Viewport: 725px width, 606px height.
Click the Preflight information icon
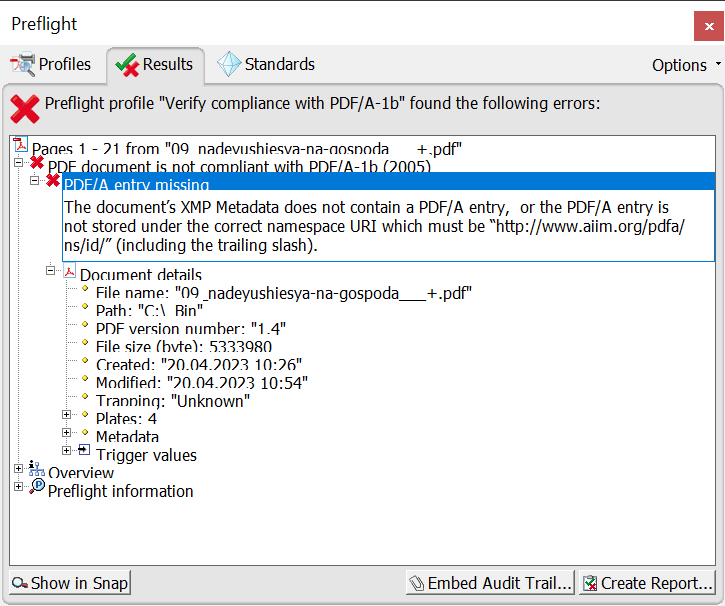click(38, 486)
